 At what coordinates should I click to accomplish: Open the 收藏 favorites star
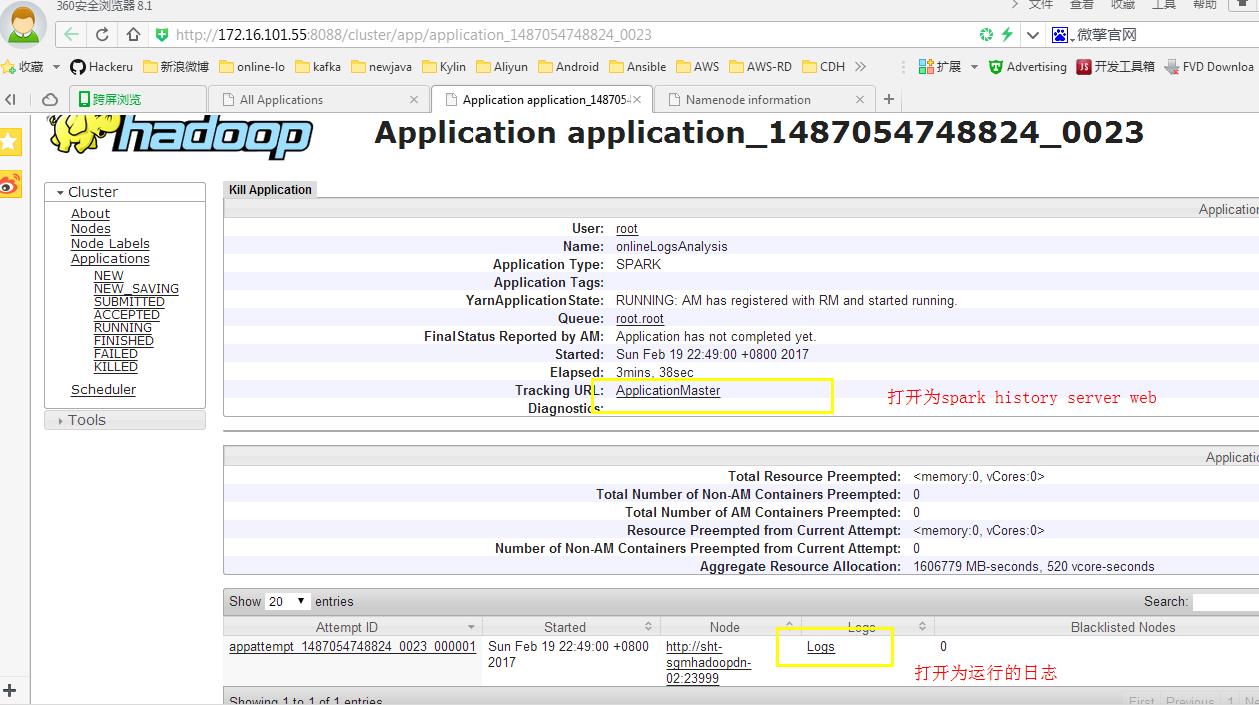24,67
